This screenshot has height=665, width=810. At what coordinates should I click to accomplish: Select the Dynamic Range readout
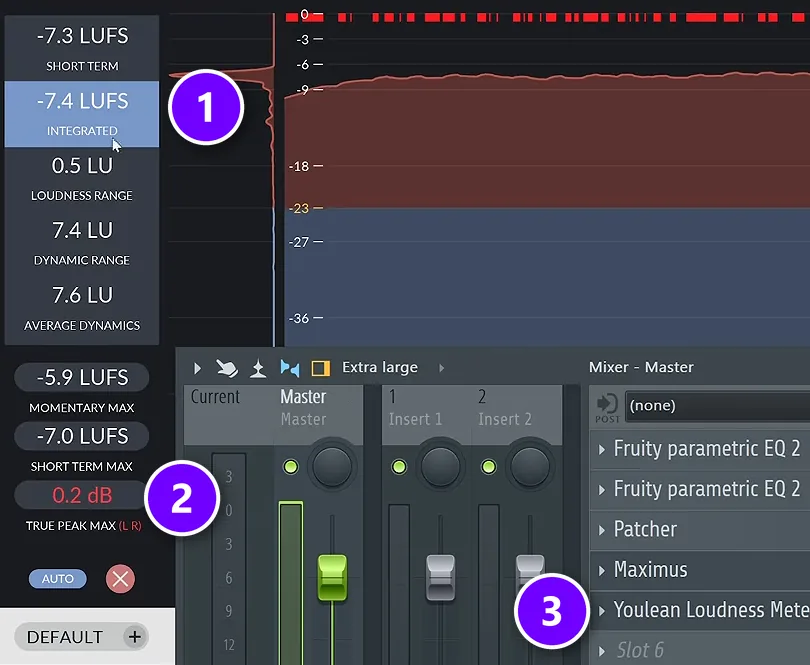[82, 243]
